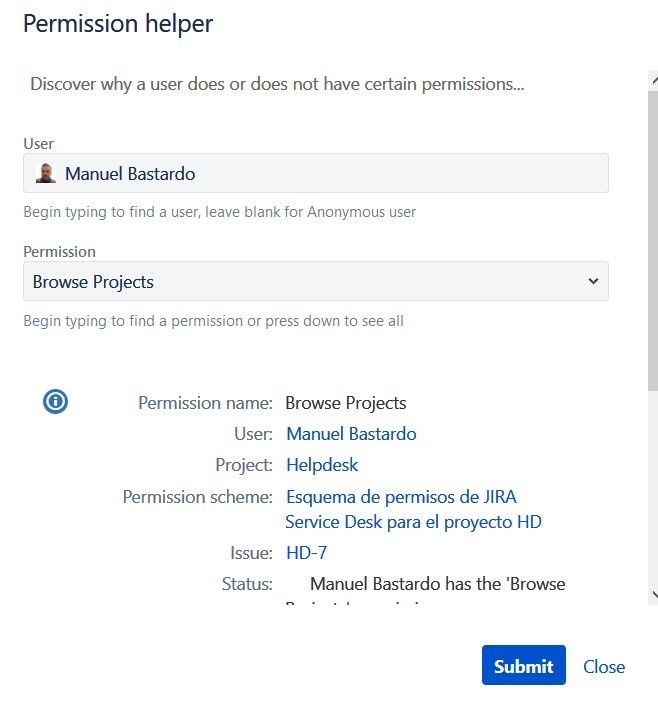Click the blue information icon
658x706 pixels.
pyautogui.click(x=55, y=401)
